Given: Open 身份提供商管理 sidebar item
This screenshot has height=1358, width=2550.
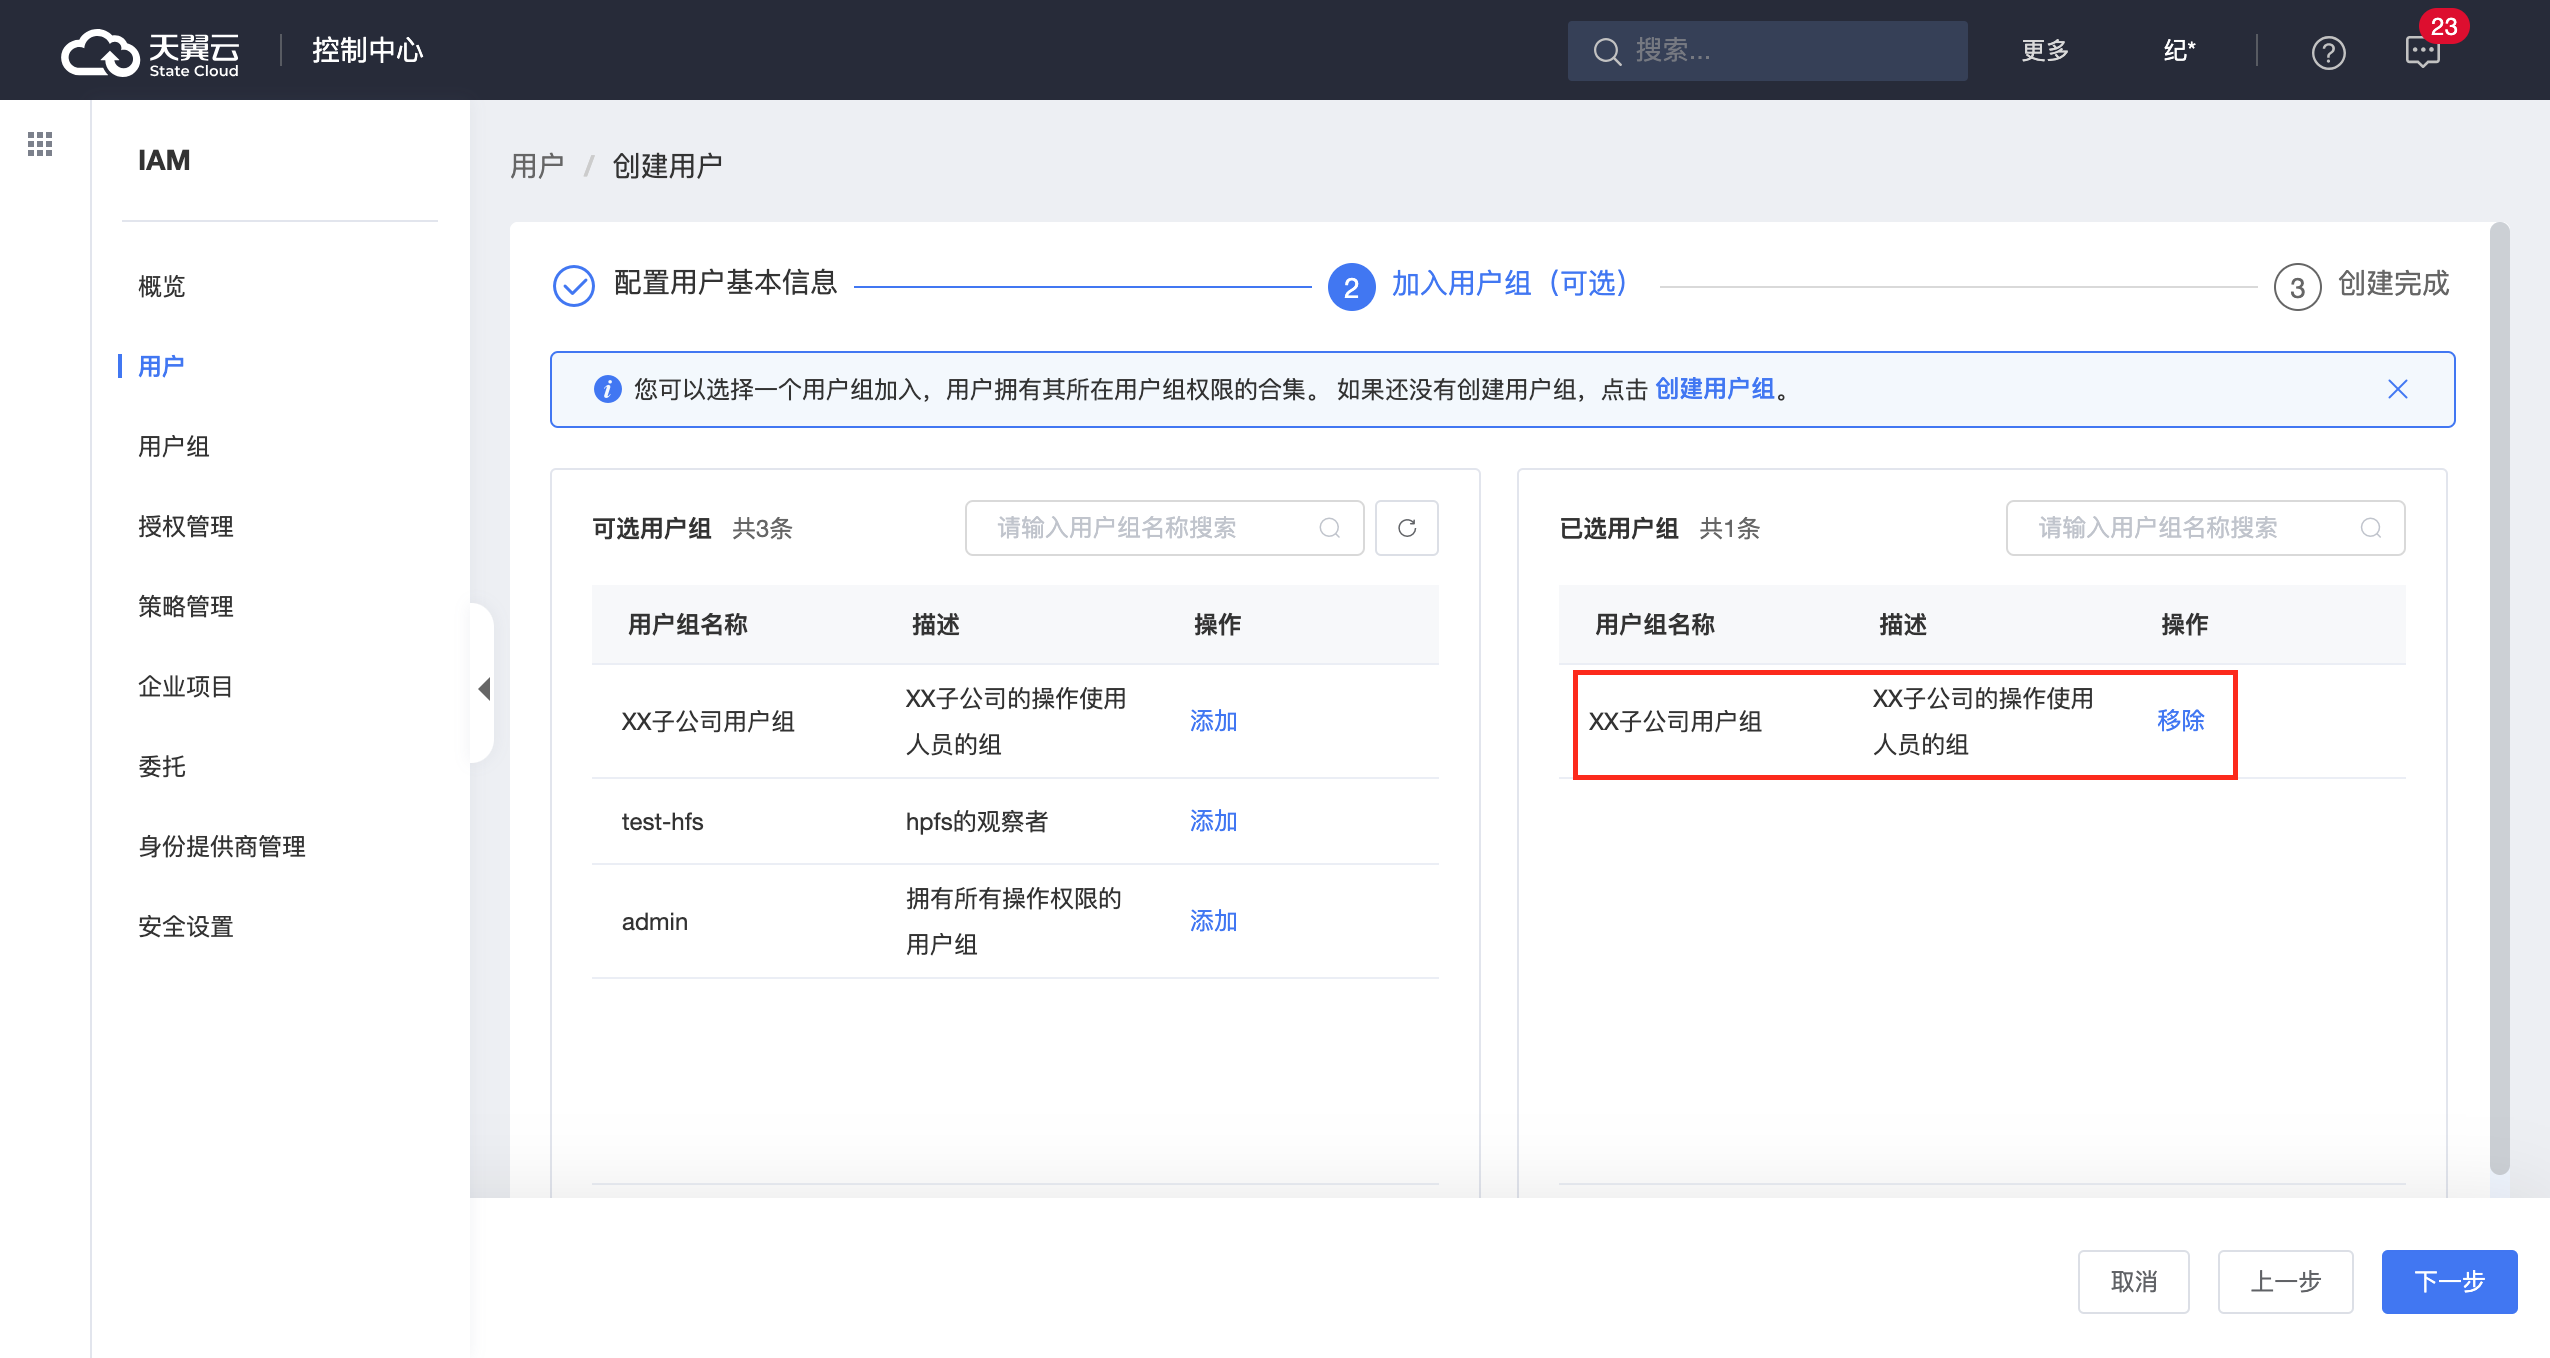Looking at the screenshot, I should coord(222,847).
